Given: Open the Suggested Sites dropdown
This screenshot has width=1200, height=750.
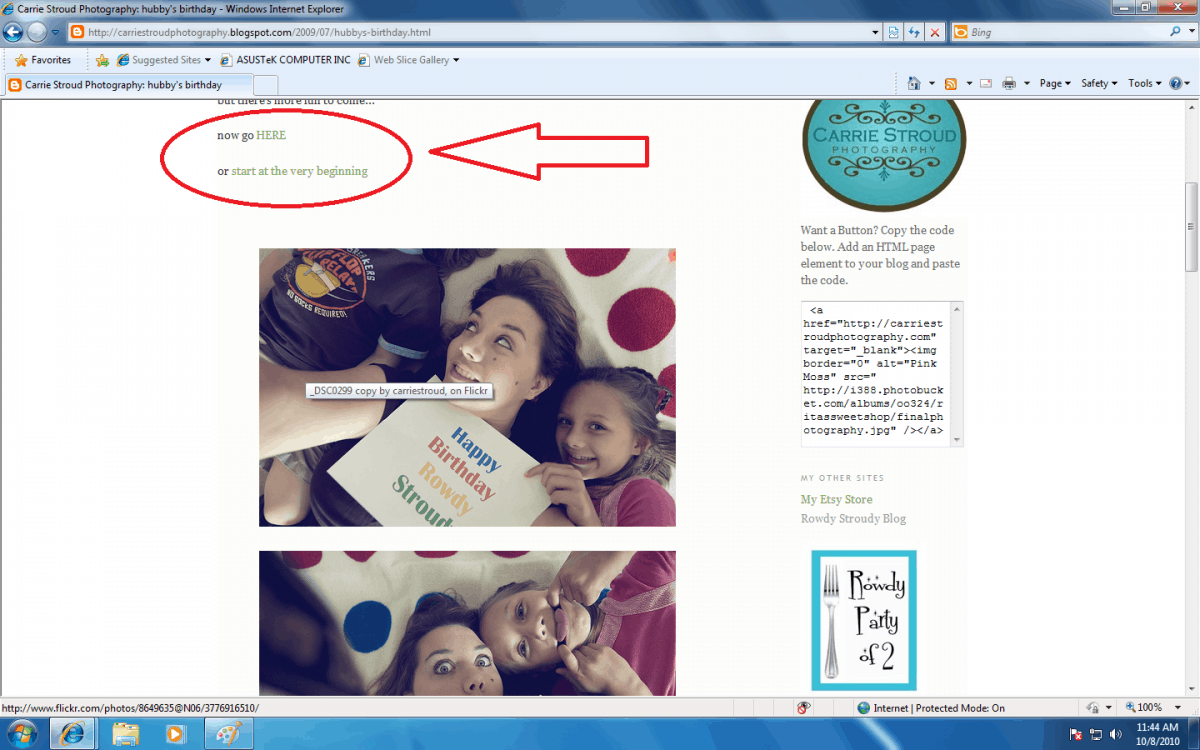Looking at the screenshot, I should point(162,60).
